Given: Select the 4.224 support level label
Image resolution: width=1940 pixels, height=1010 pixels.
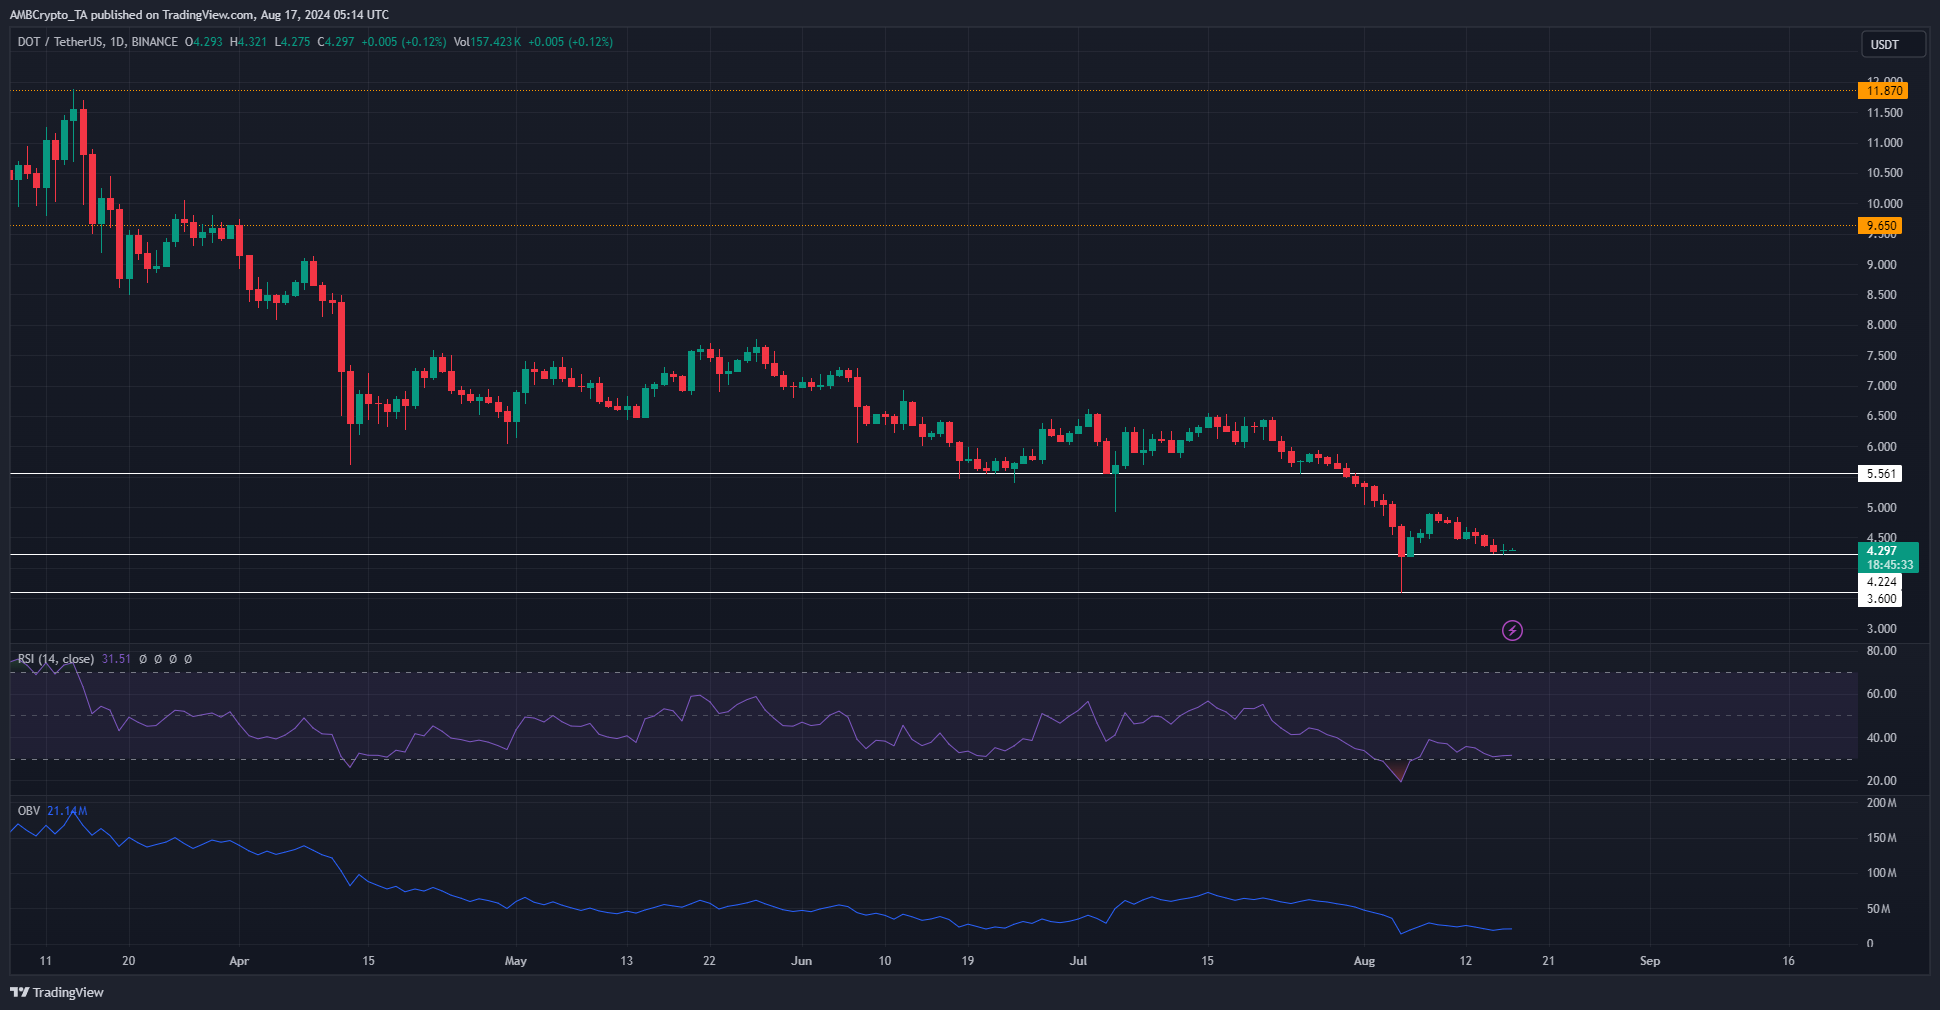Looking at the screenshot, I should 1880,582.
